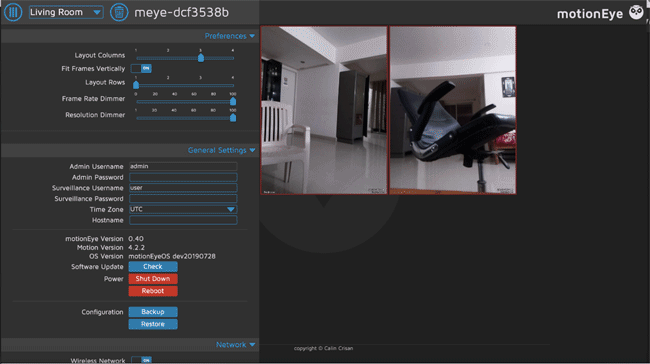Adjust the Layout Columns slider
Viewport: 650px width, 364px height.
(x=185, y=58)
